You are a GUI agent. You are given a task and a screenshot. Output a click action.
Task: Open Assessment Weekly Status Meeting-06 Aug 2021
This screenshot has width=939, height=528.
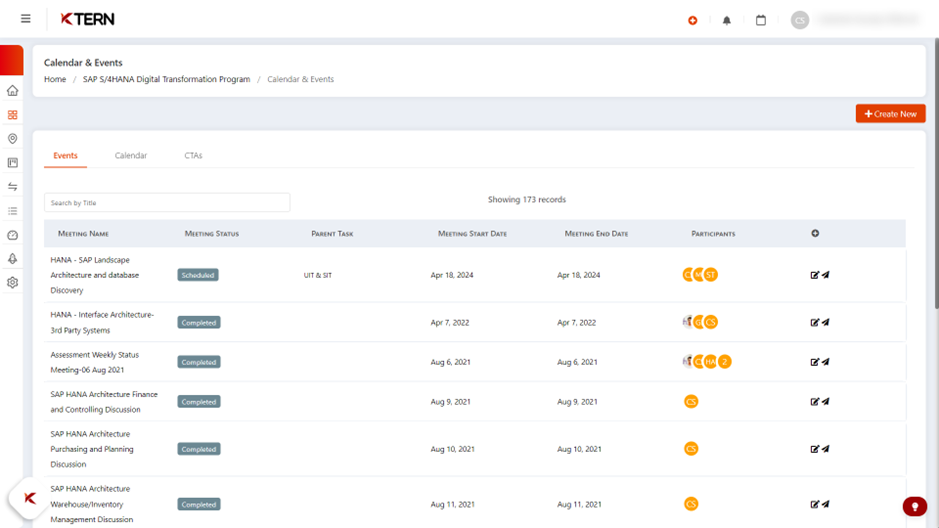[x=95, y=362]
